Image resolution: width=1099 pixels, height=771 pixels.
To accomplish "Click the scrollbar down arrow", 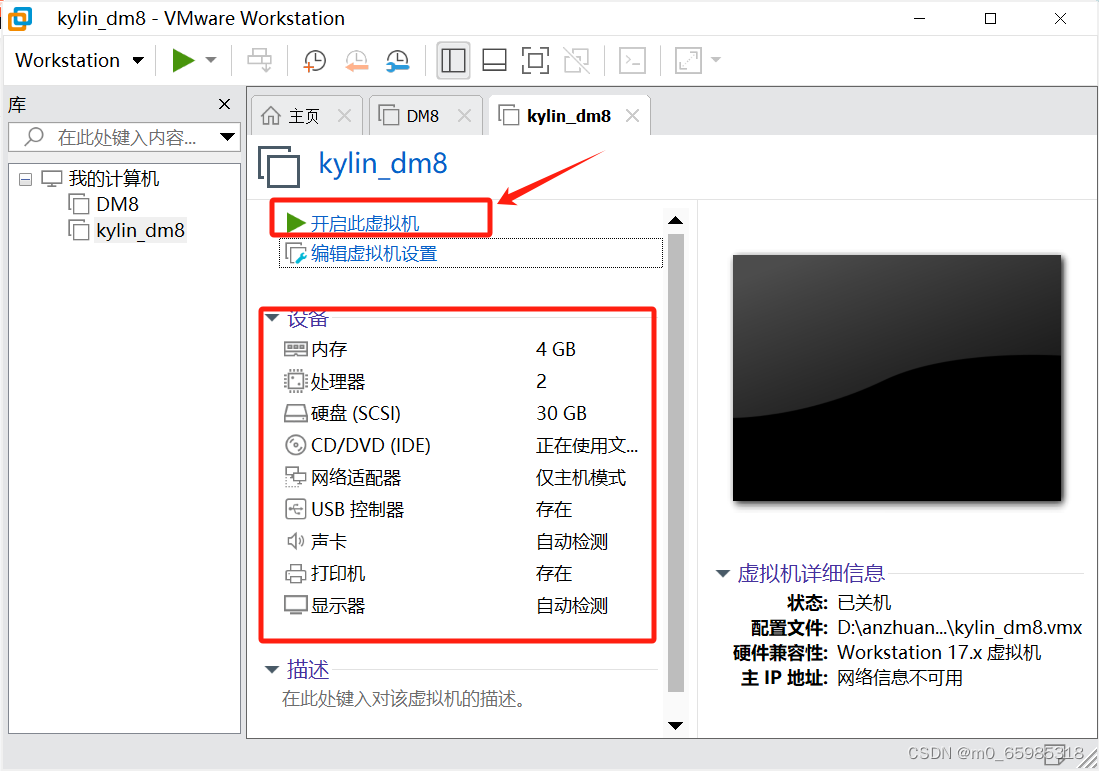I will coord(676,725).
